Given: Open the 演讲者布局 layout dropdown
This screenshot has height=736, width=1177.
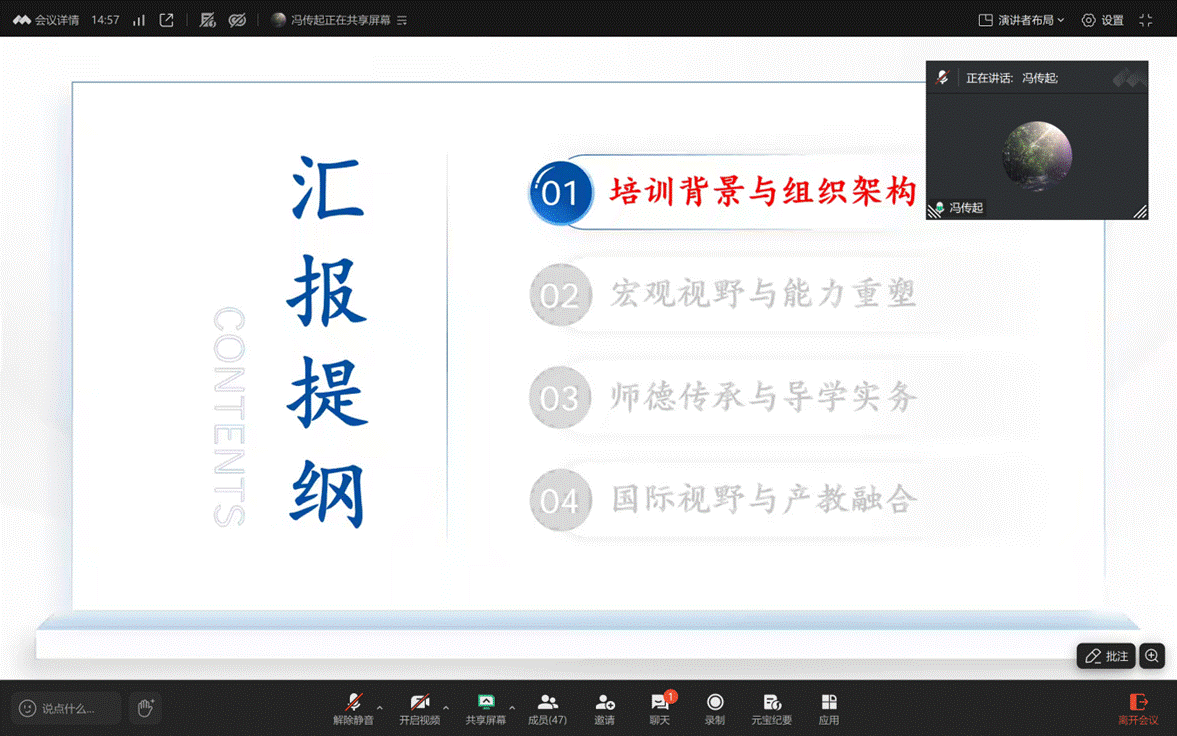Looking at the screenshot, I should [x=1022, y=20].
